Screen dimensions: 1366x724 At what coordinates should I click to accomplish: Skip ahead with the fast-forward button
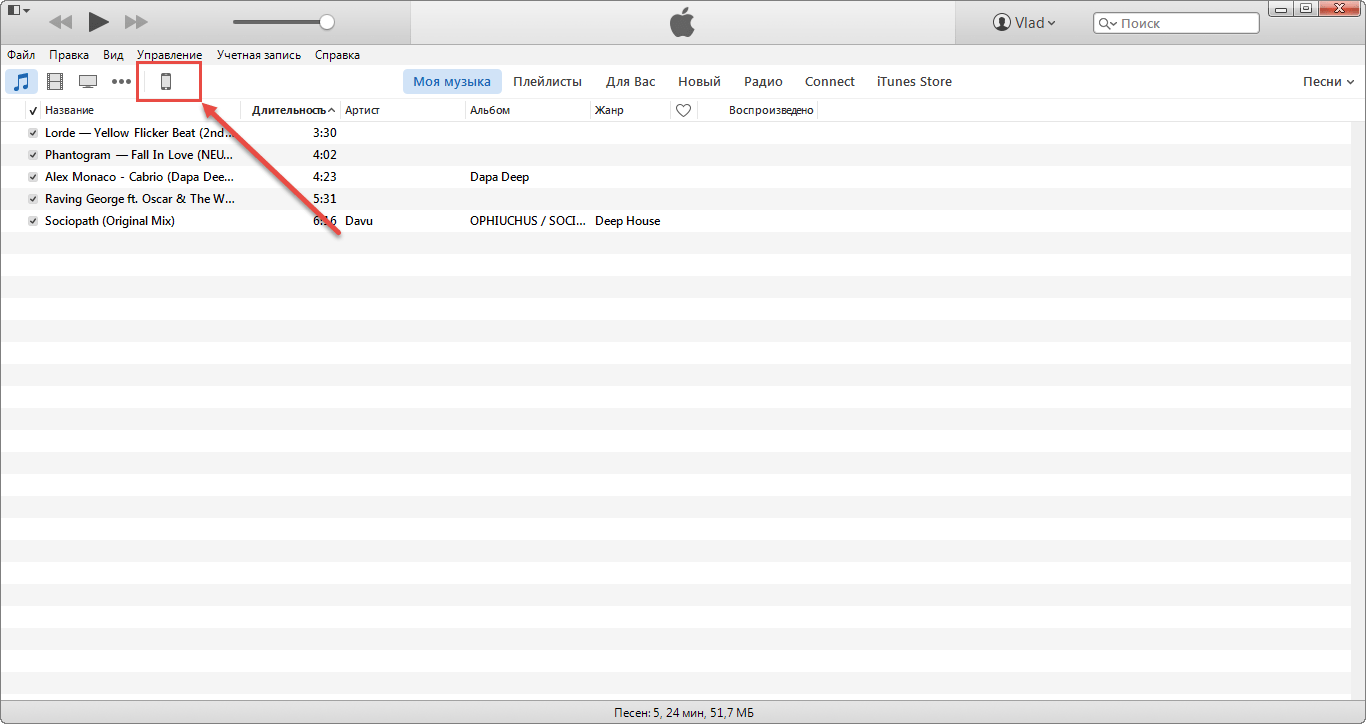coord(136,22)
